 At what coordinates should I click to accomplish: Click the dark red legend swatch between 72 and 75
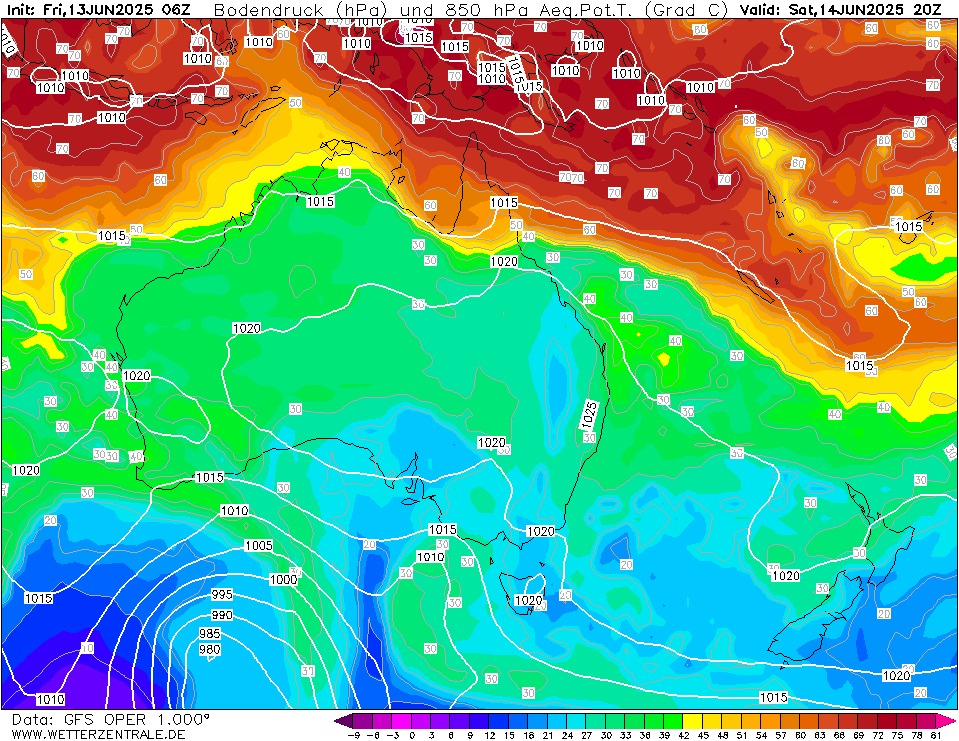tap(887, 720)
